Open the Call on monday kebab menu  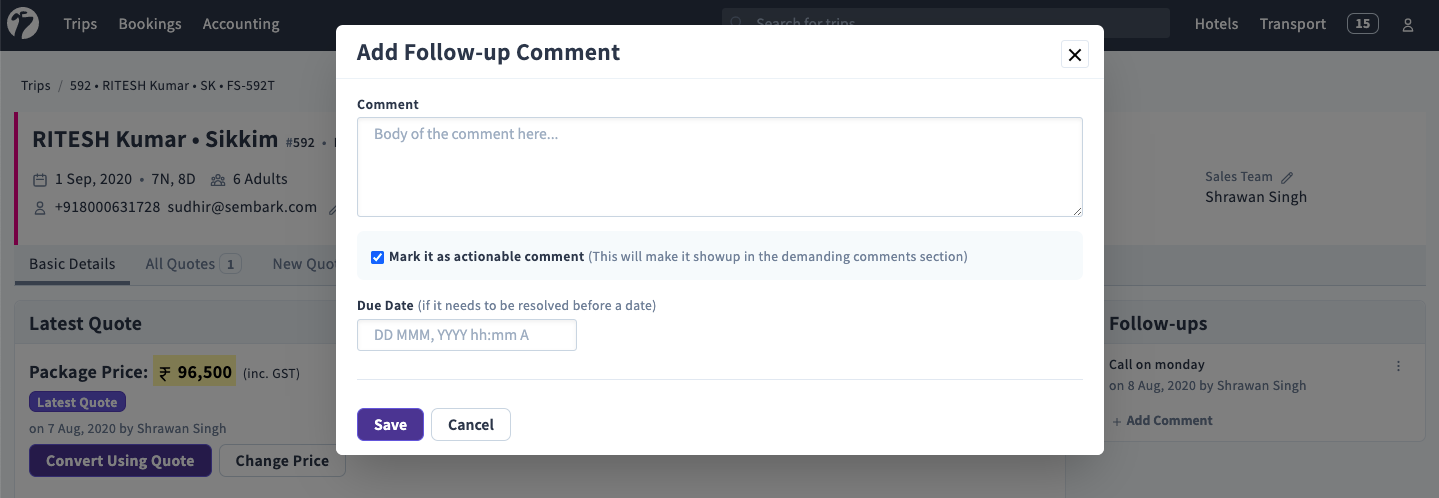point(1398,366)
